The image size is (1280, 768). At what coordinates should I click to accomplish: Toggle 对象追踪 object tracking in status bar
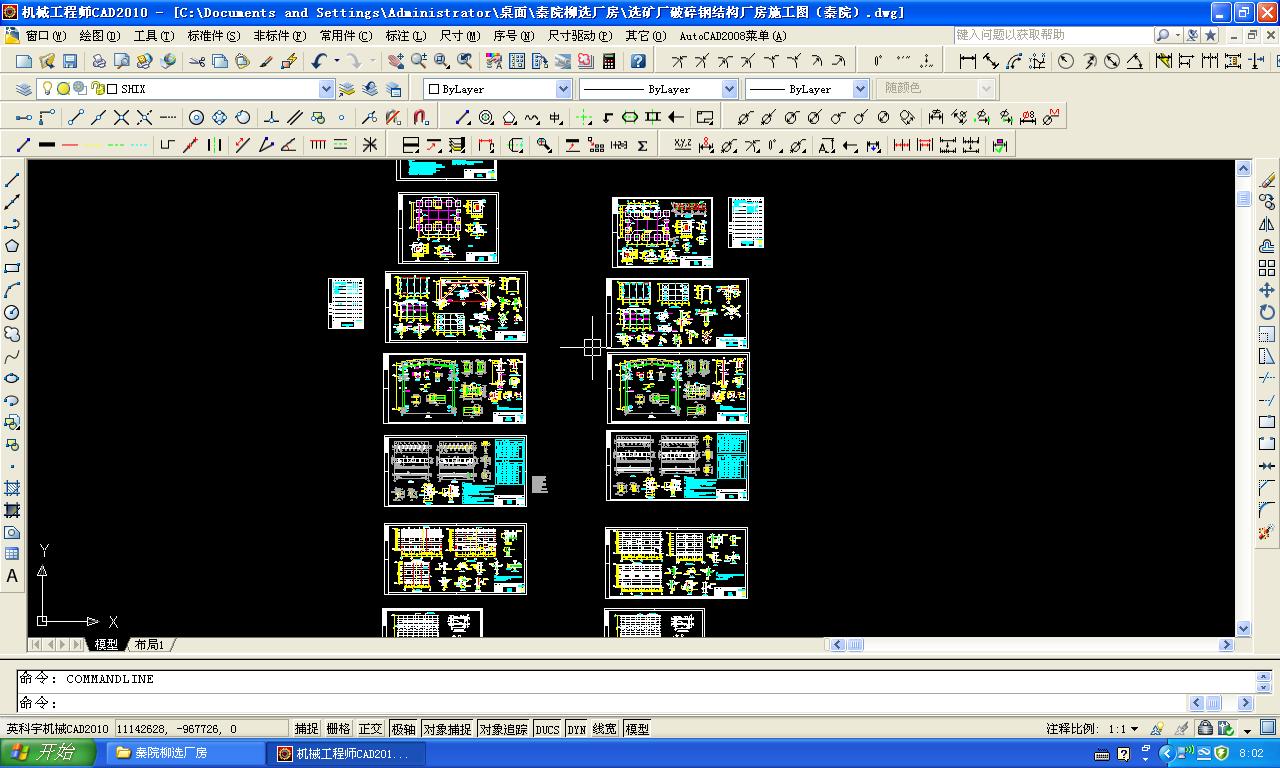503,729
